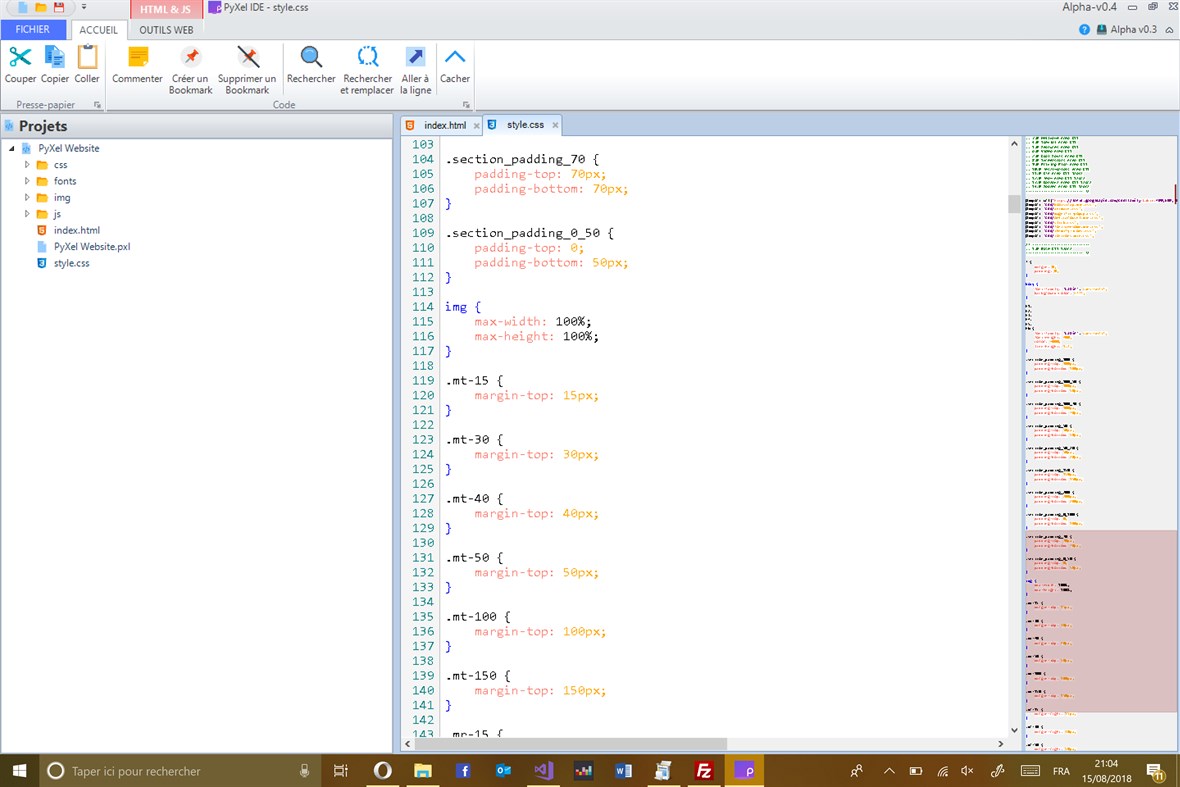Use the Commenter tool
The width and height of the screenshot is (1180, 787).
136,65
